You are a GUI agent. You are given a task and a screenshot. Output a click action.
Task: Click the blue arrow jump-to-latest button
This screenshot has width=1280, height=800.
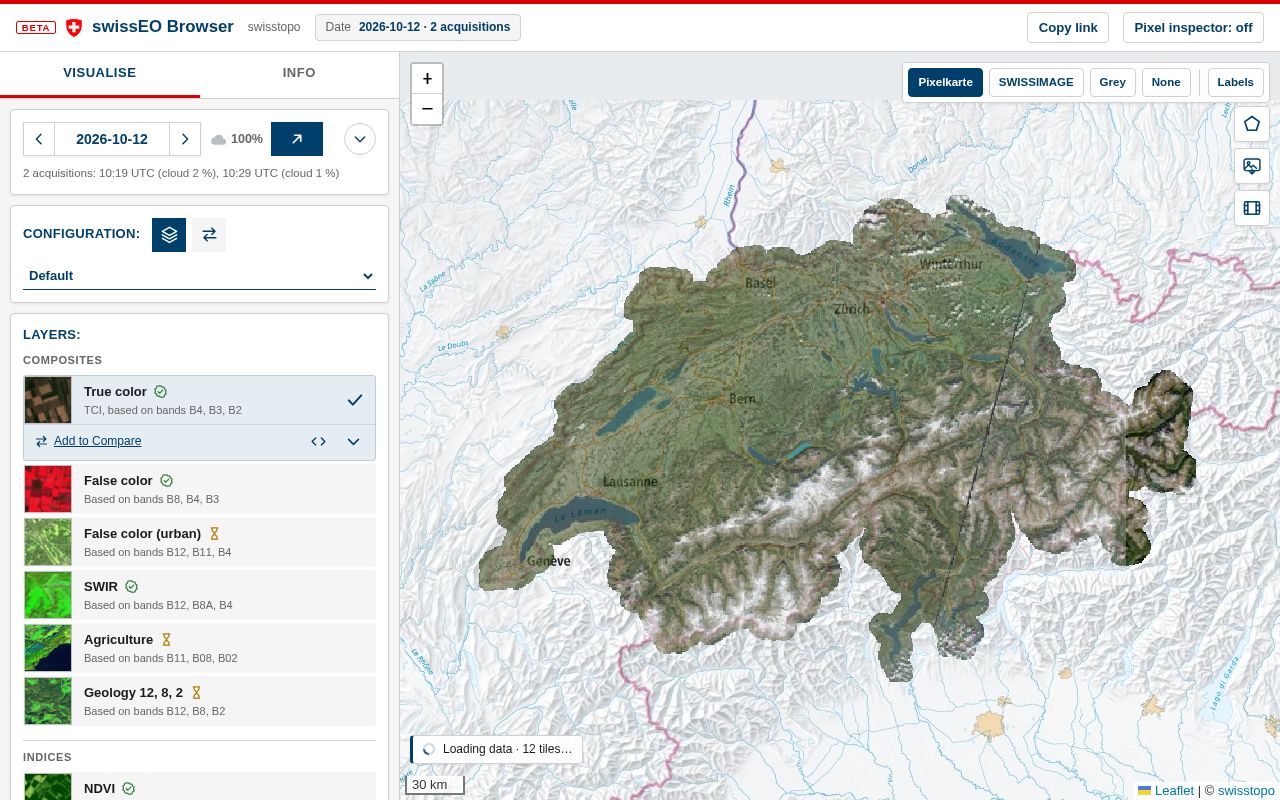tap(297, 139)
